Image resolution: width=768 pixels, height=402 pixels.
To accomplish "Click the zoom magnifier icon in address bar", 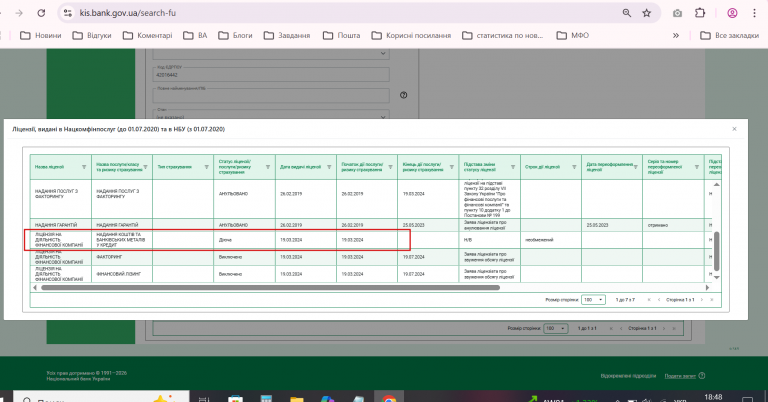I will pyautogui.click(x=626, y=13).
